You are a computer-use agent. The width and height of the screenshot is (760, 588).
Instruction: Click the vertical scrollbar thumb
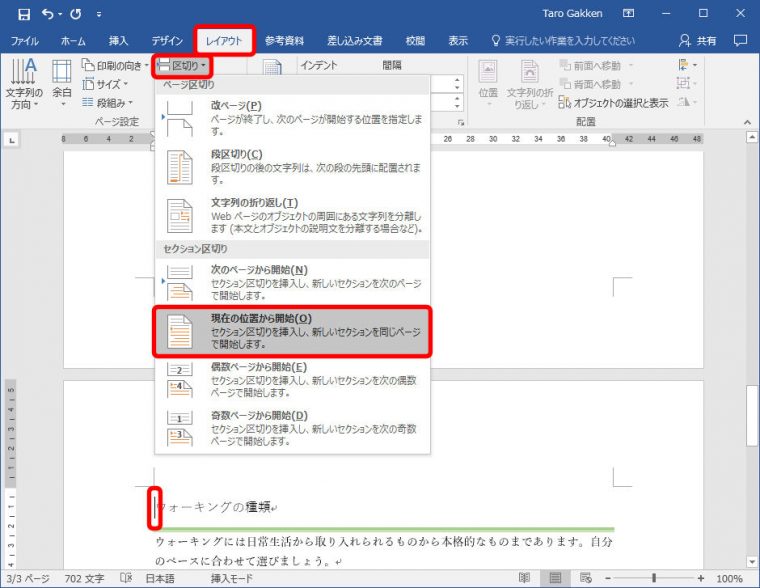pyautogui.click(x=751, y=416)
